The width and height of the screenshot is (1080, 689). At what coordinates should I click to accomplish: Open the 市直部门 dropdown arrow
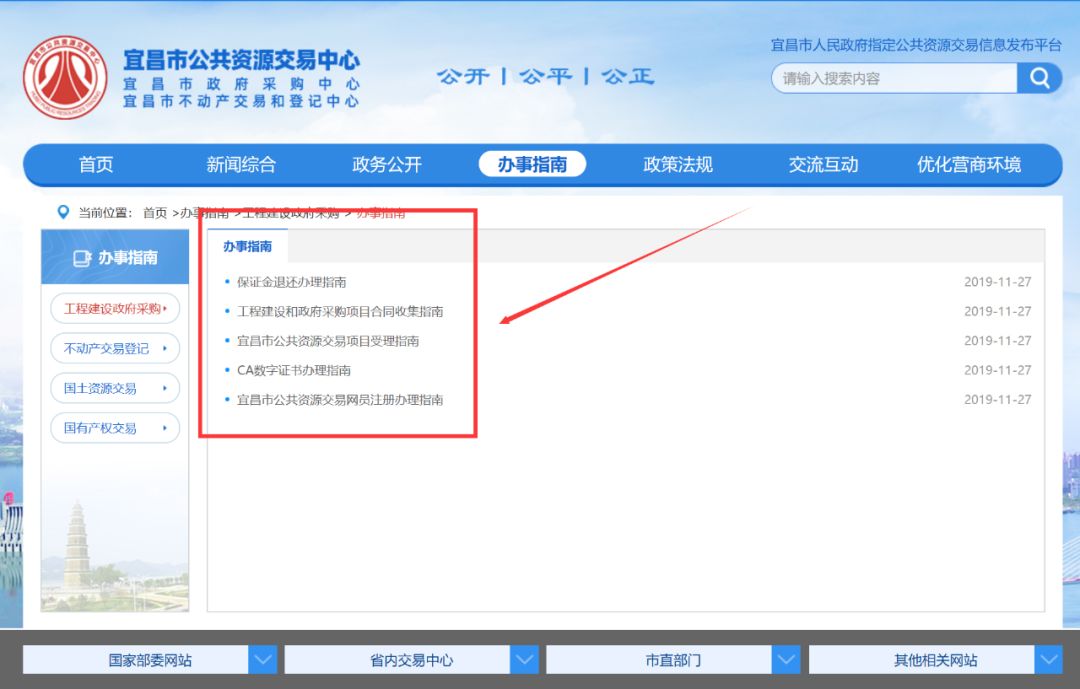(x=787, y=660)
